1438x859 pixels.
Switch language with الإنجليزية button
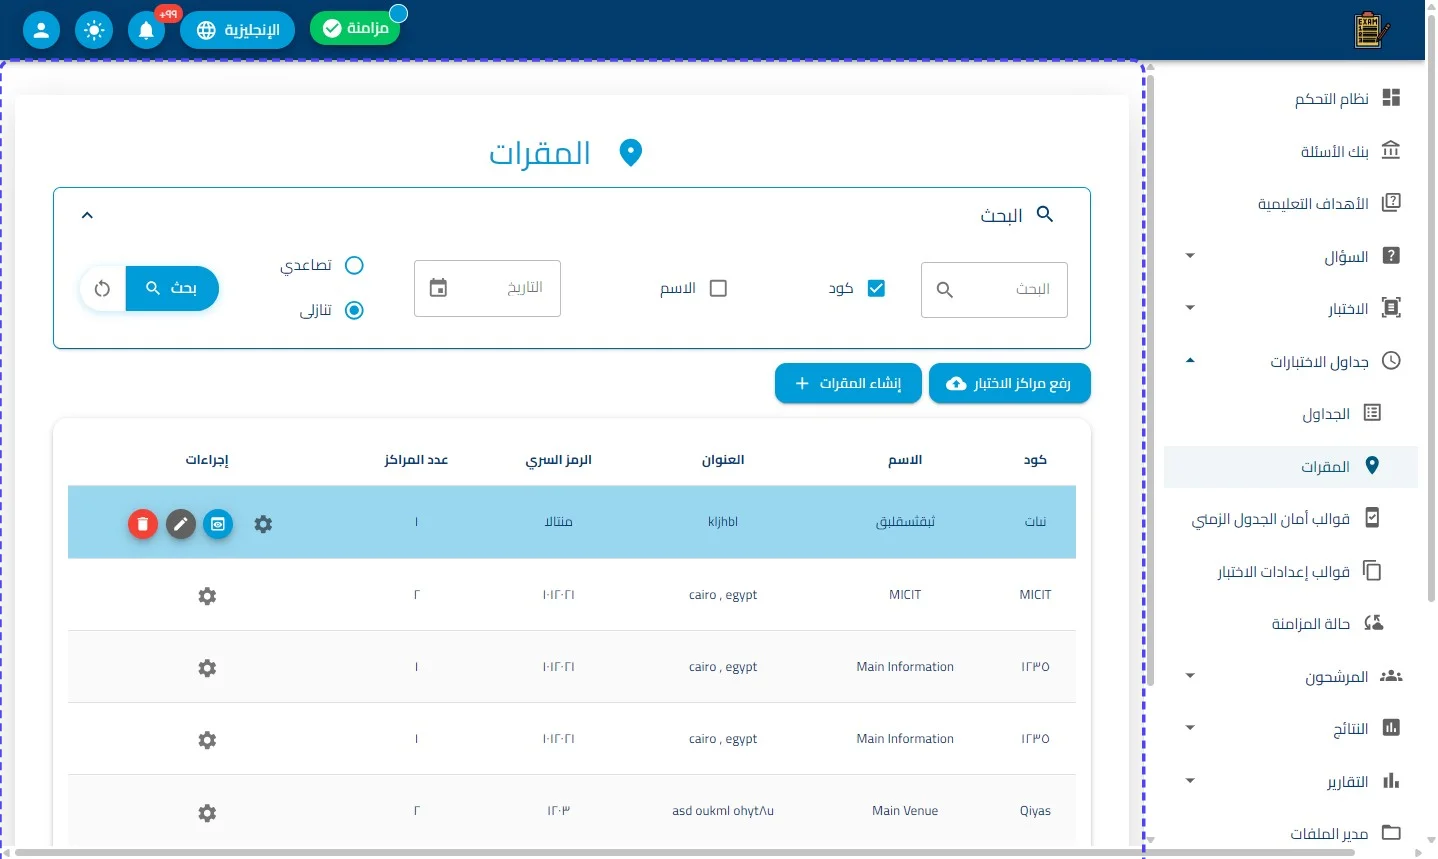click(x=238, y=30)
